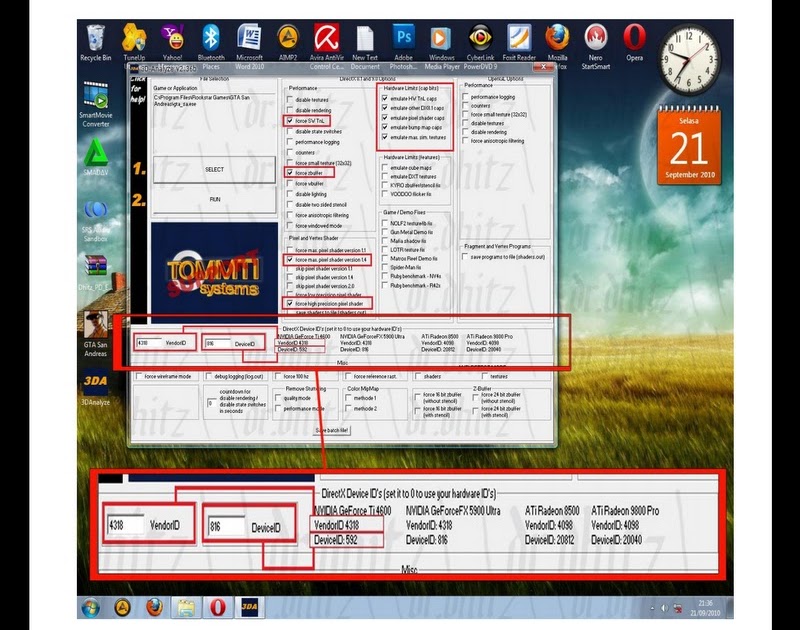This screenshot has width=800, height=630.
Task: Enable disable state switches checkbox
Action: tap(290, 132)
